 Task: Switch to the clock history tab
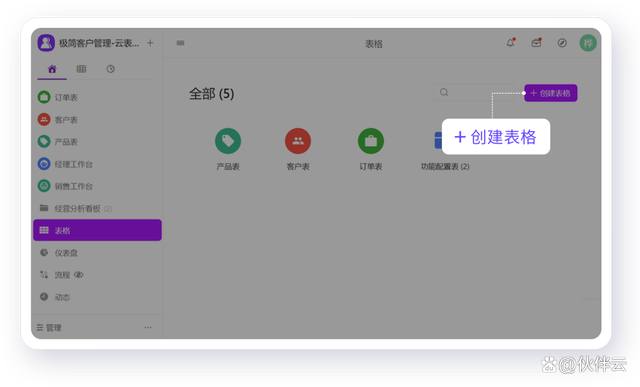(x=111, y=69)
